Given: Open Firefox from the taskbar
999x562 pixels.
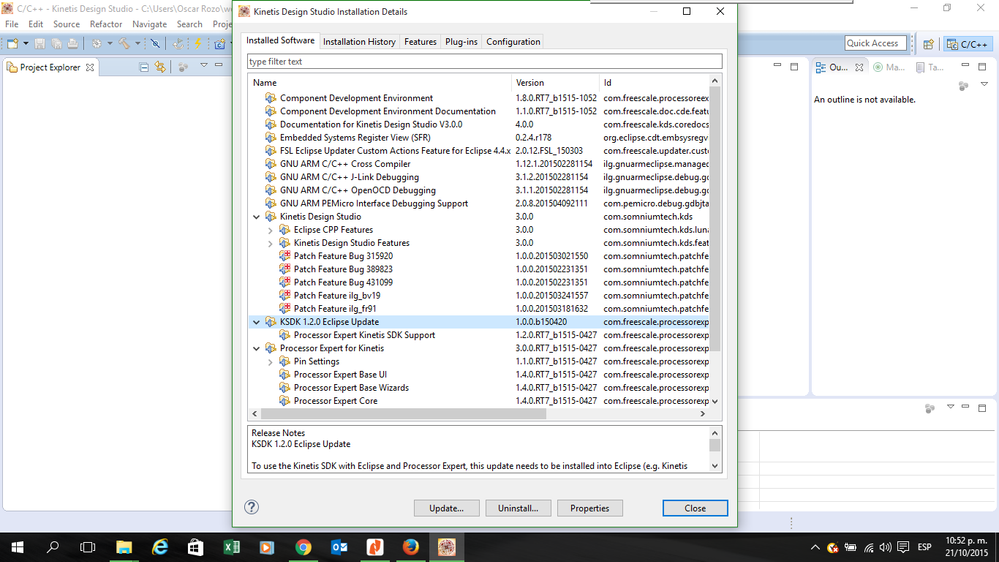Looking at the screenshot, I should (x=411, y=547).
